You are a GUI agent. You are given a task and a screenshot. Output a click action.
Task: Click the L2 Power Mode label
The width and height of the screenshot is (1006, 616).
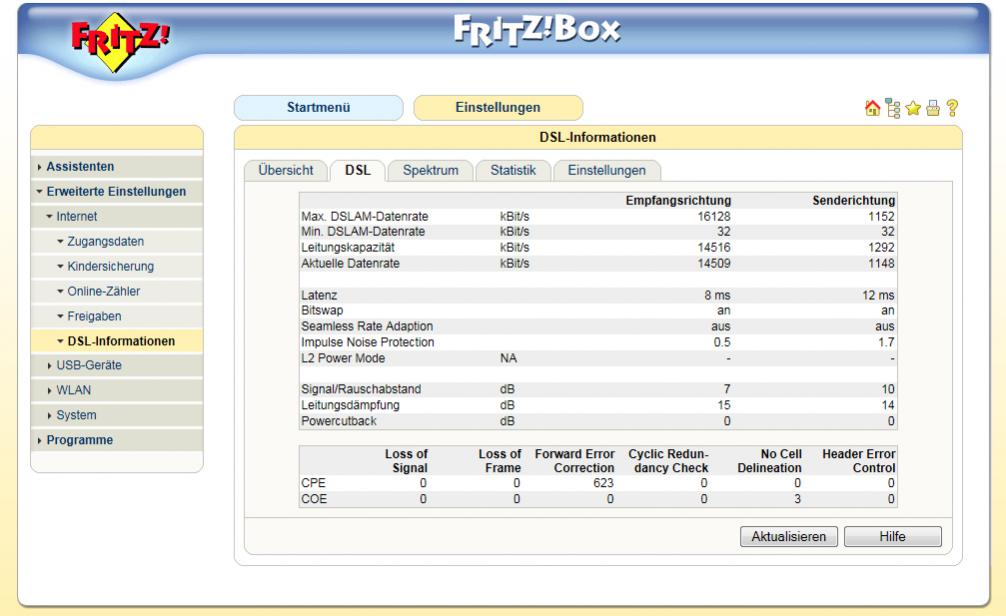tap(343, 359)
